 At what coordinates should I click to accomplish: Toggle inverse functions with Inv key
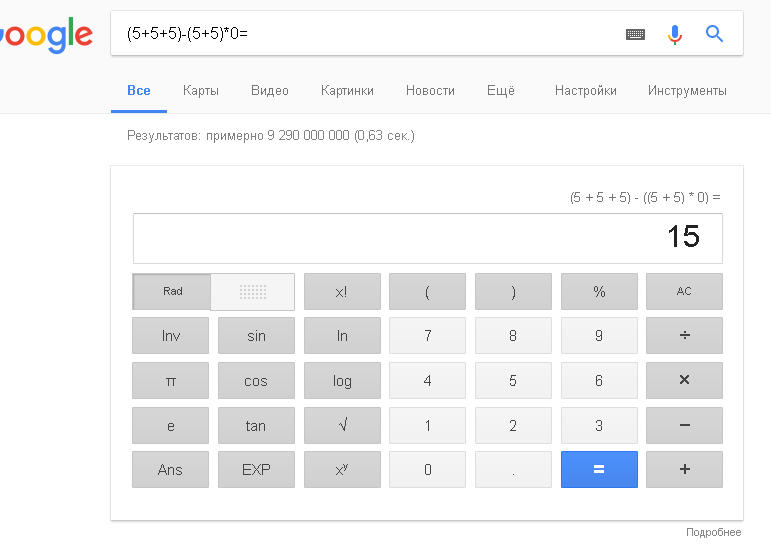[x=170, y=335]
